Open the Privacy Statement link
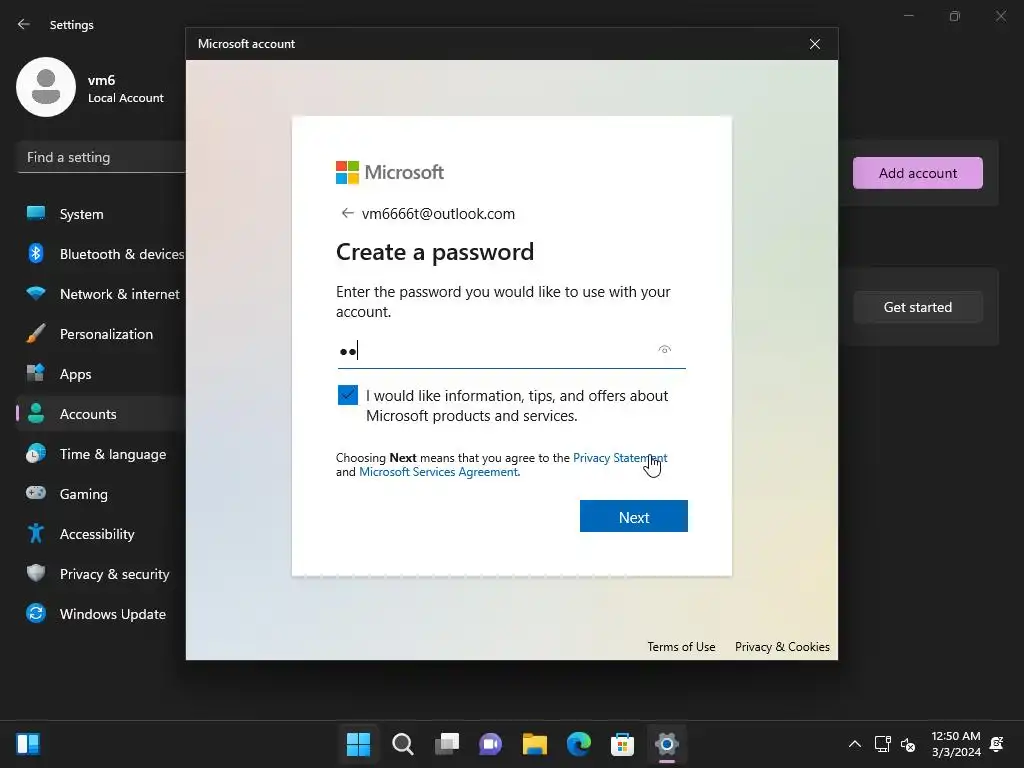The image size is (1024, 768). coord(620,458)
